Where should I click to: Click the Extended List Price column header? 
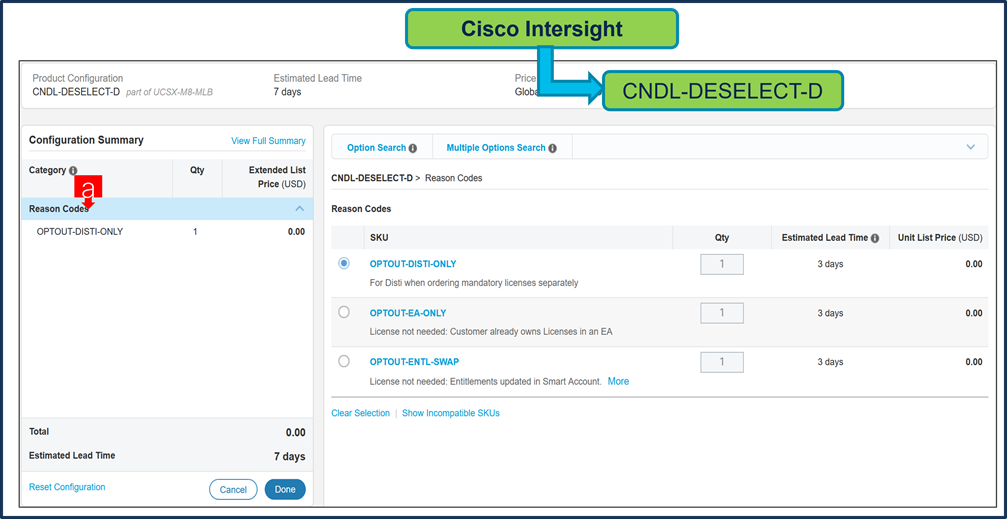pos(277,177)
